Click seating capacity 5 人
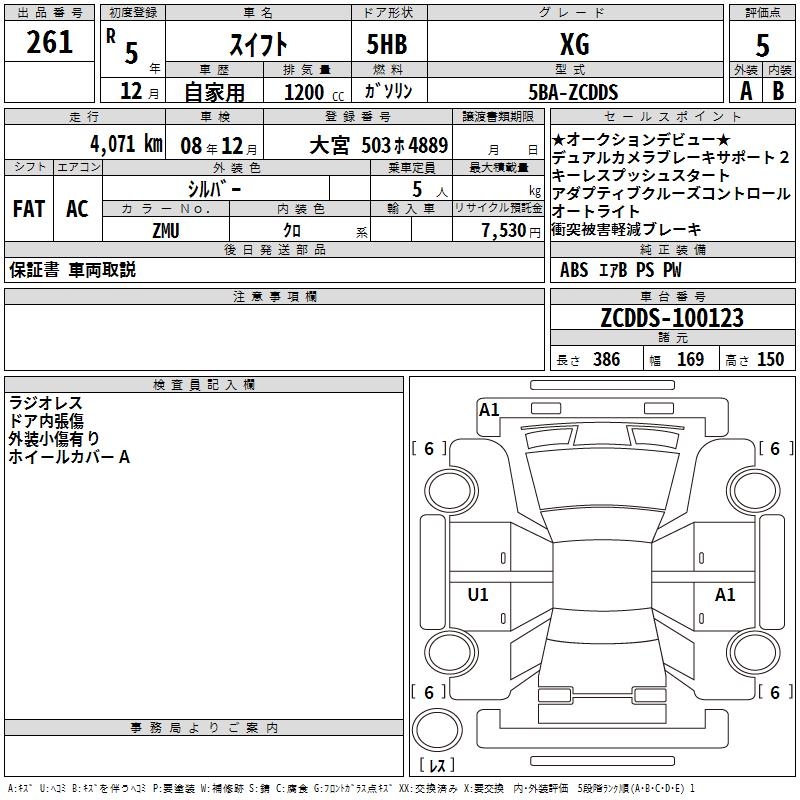 (x=430, y=189)
